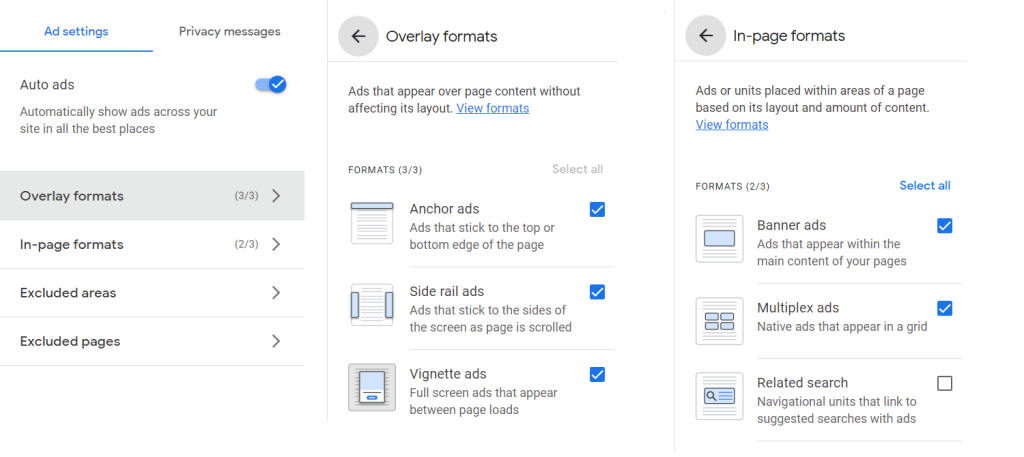
Task: Uncheck the Anchor ads checkbox
Action: coord(597,210)
